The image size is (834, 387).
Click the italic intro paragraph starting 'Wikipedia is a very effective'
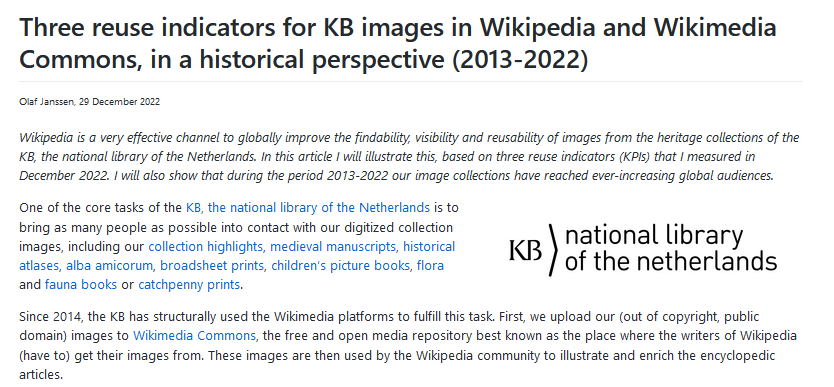tap(410, 157)
